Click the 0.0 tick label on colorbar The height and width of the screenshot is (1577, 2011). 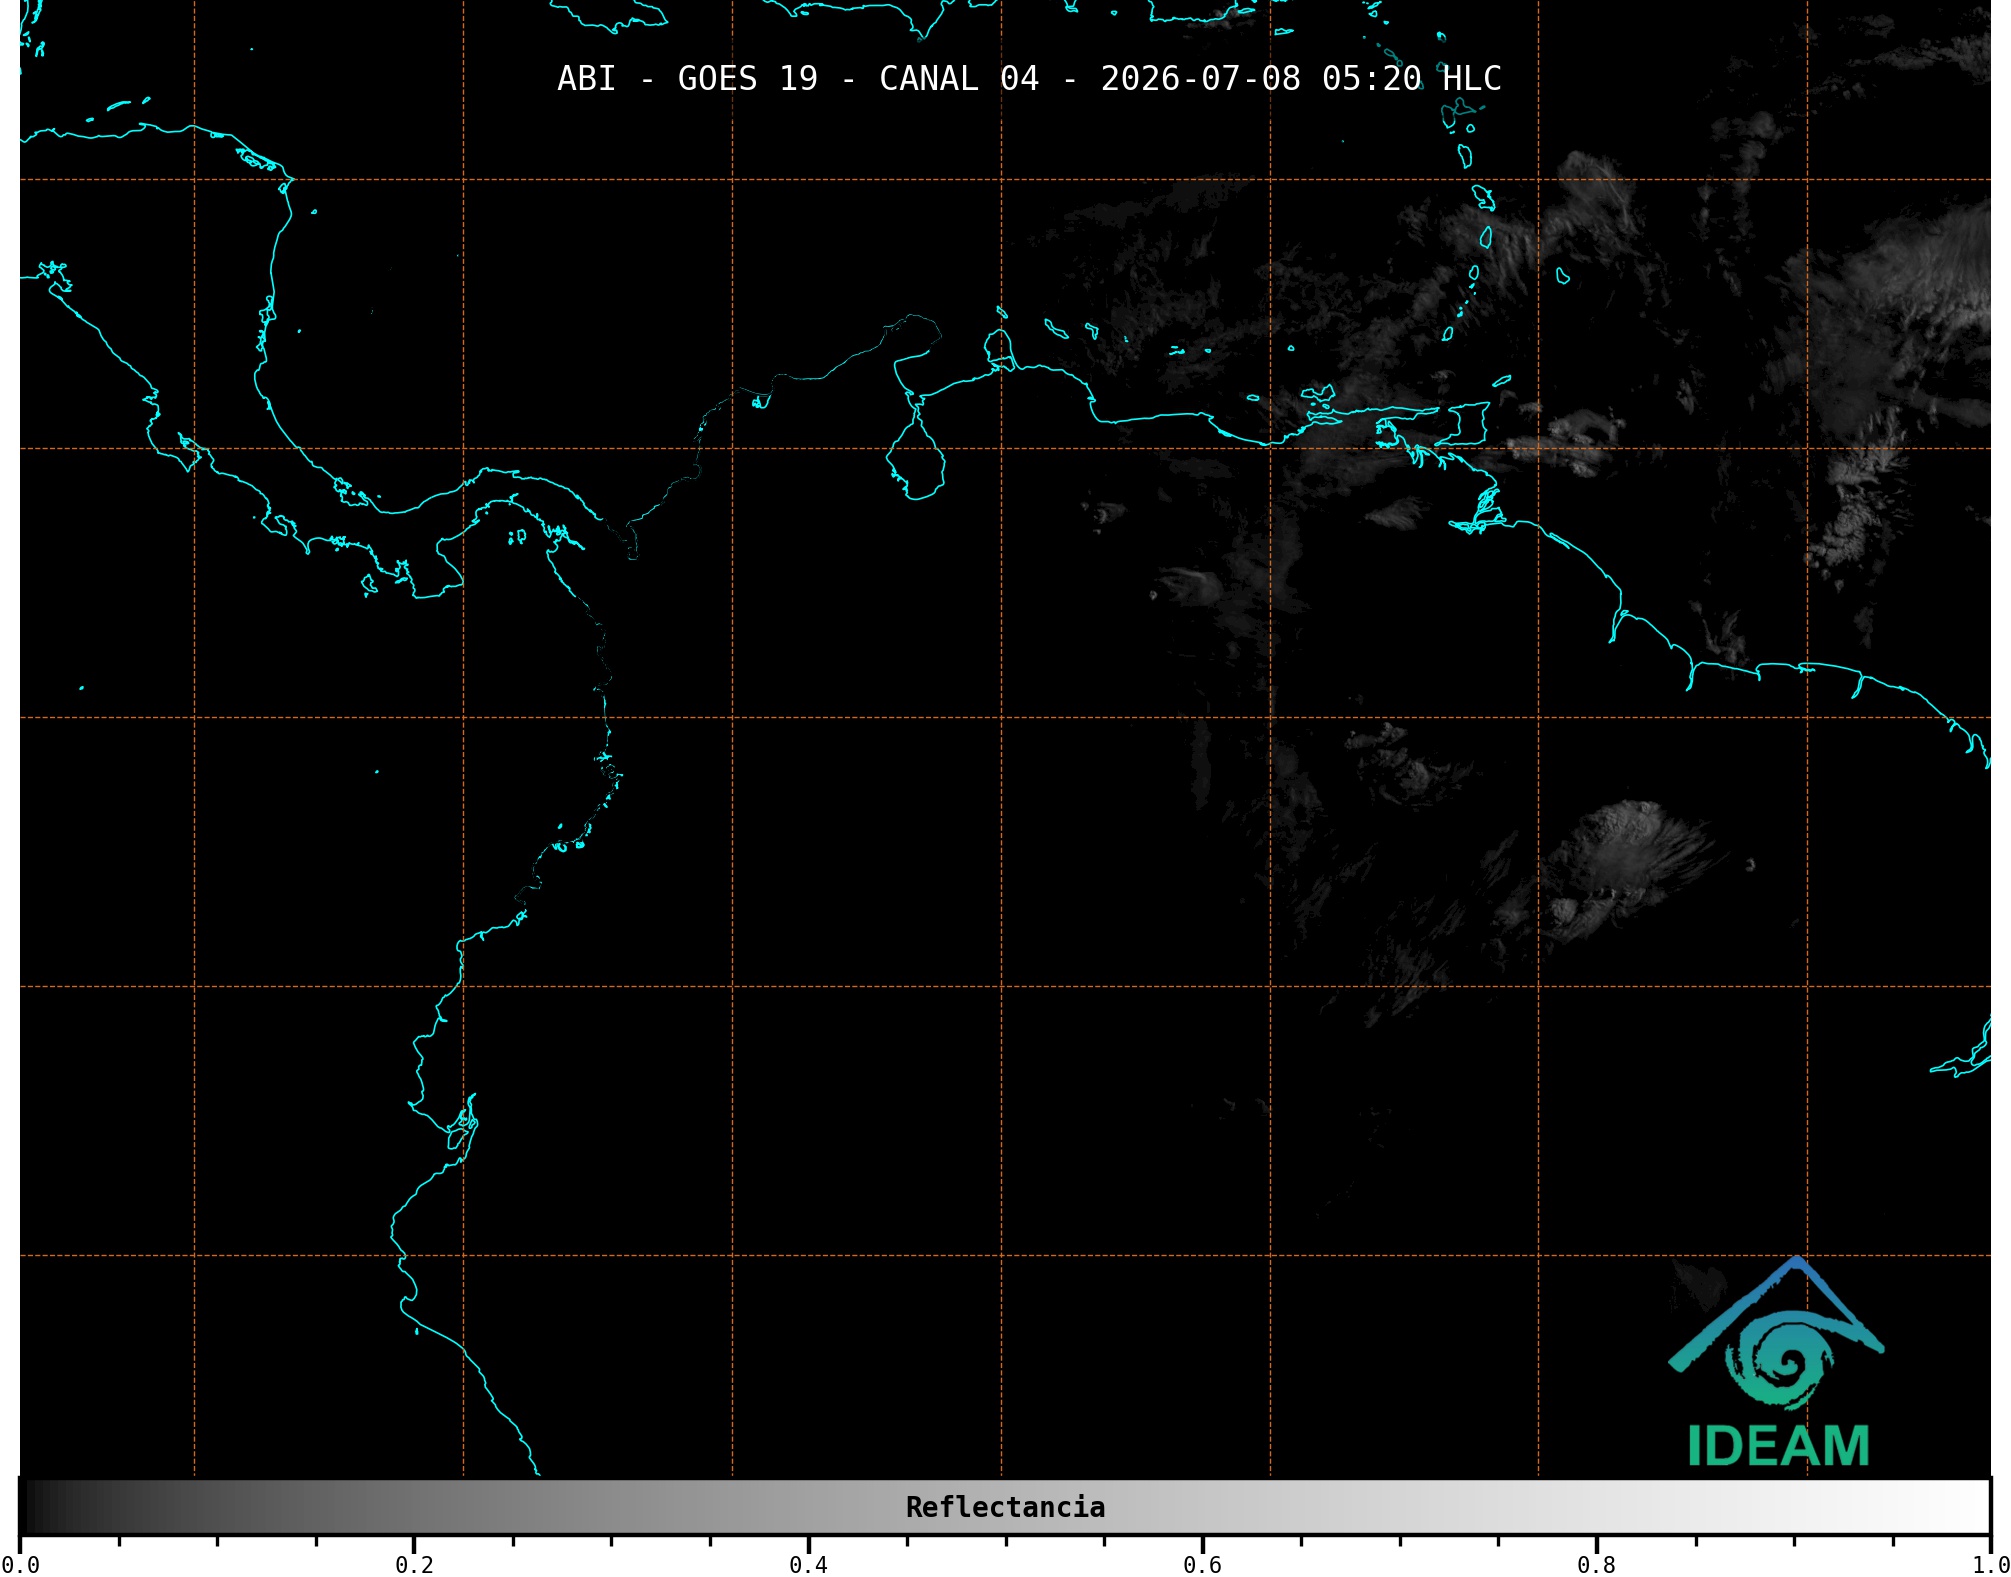tap(21, 1564)
